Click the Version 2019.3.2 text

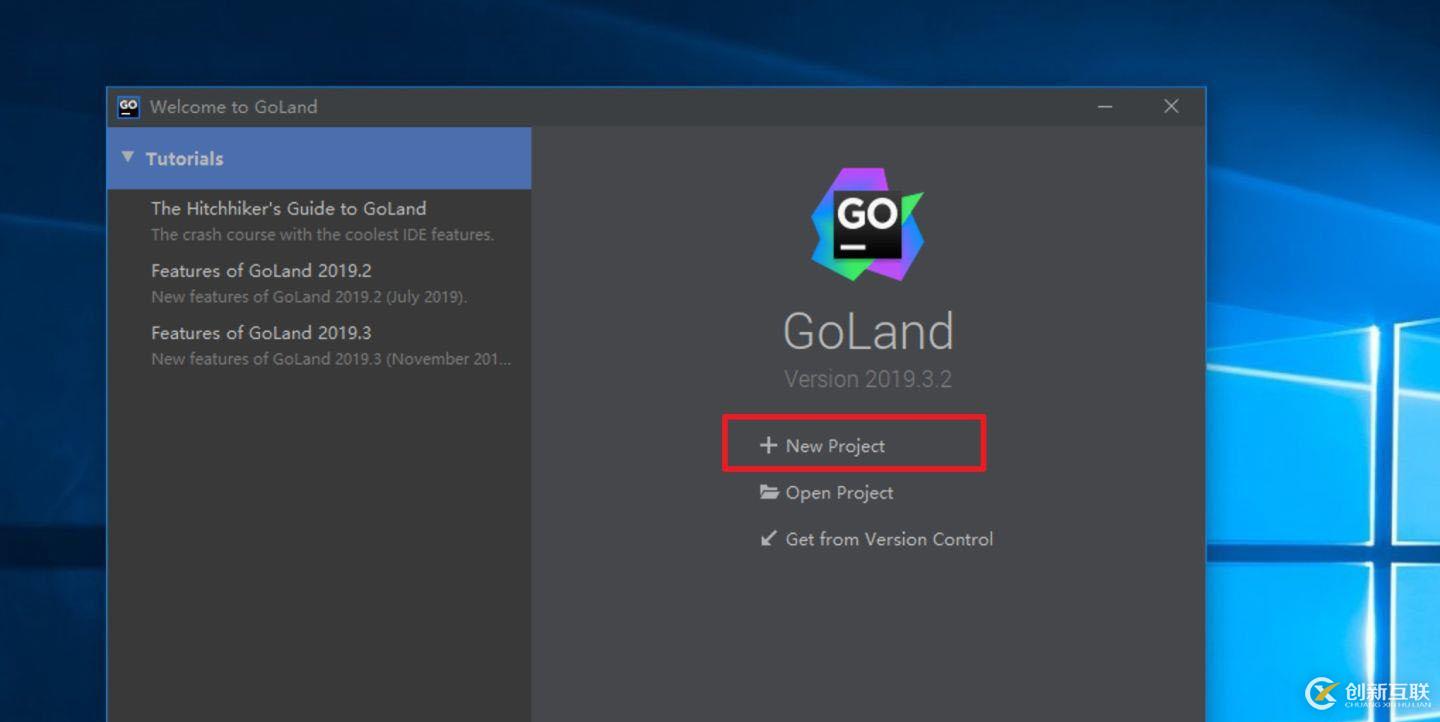click(868, 379)
